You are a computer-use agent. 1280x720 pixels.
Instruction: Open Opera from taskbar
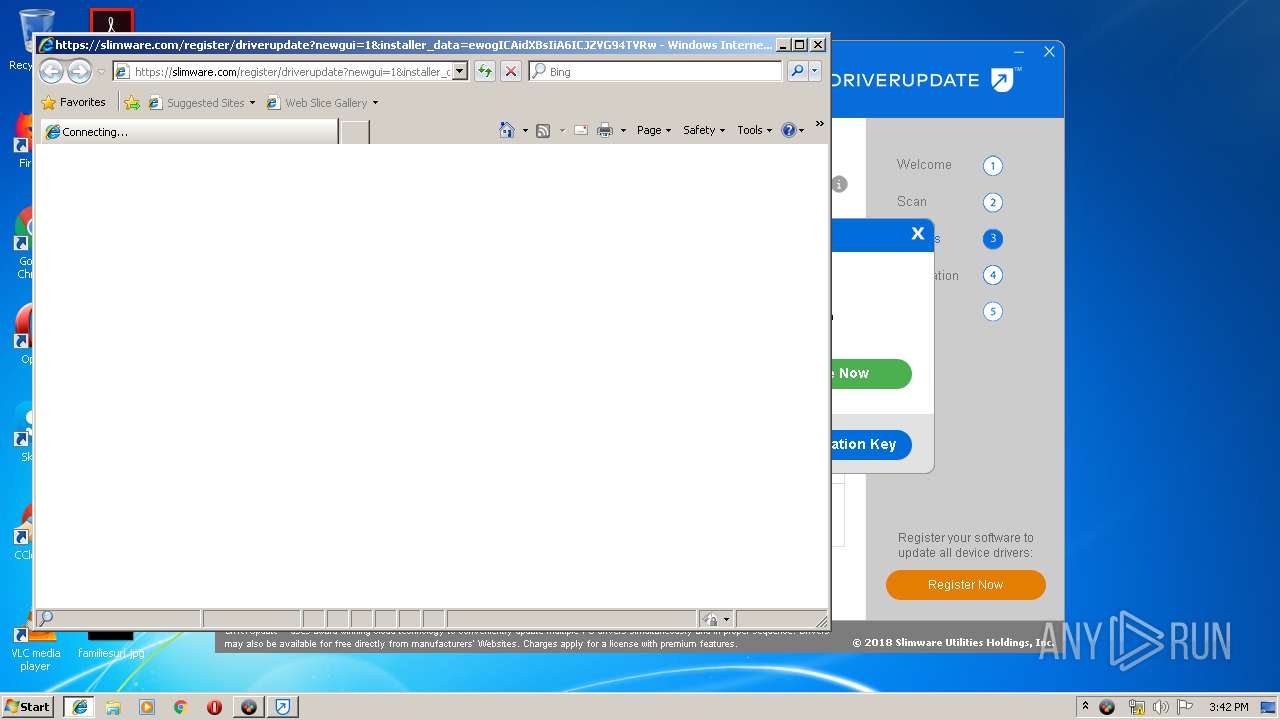coord(214,706)
